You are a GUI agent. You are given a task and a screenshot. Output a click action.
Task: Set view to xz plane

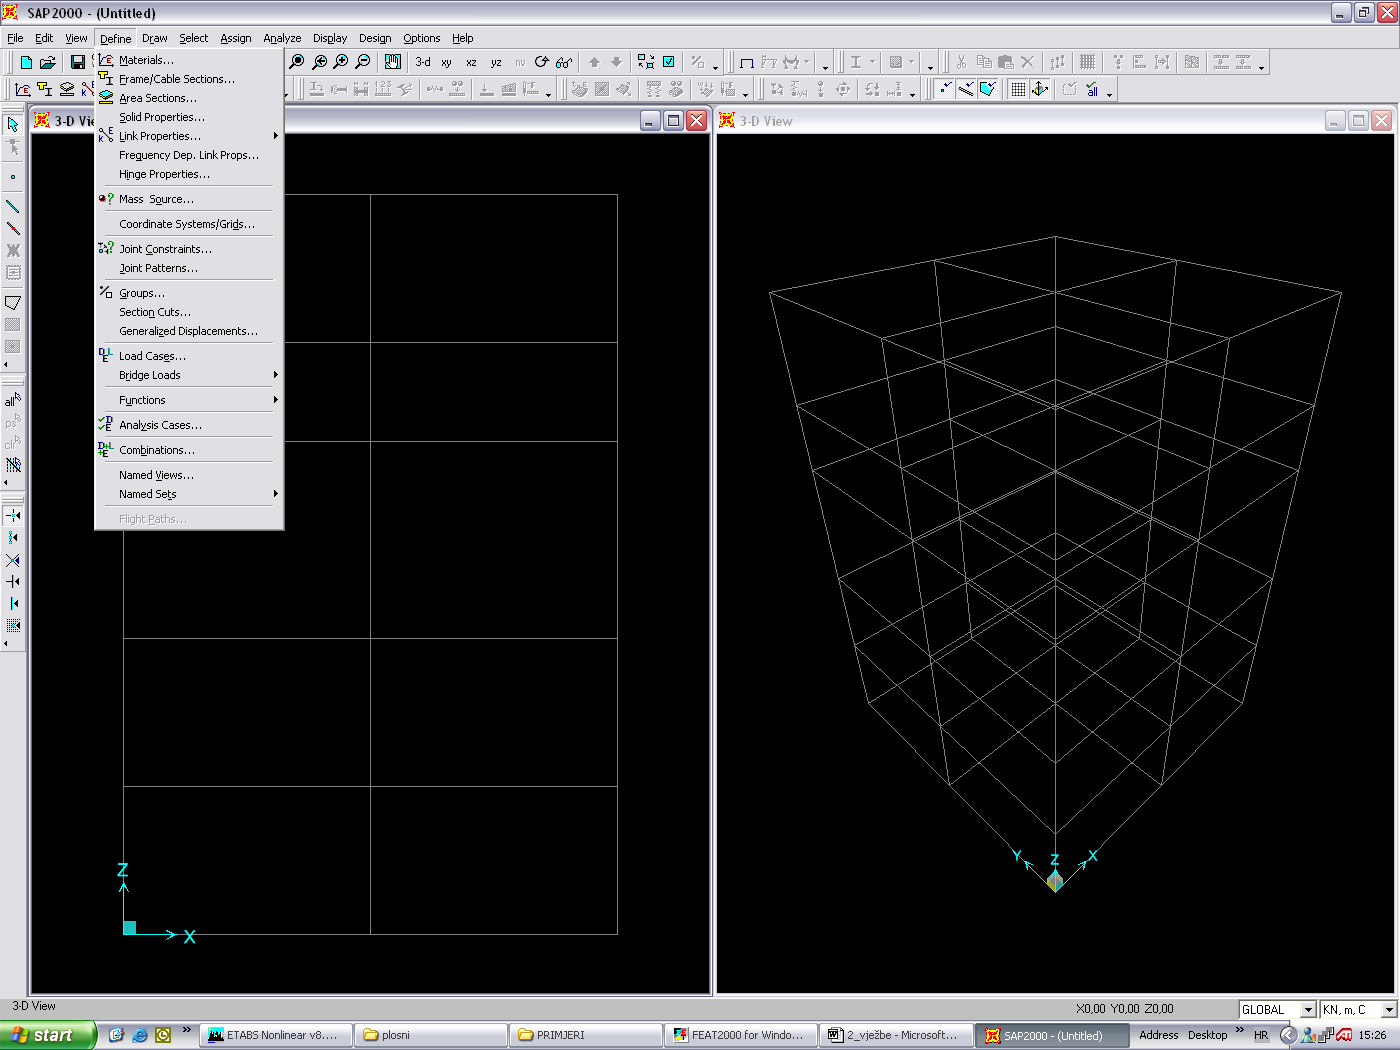click(x=471, y=62)
